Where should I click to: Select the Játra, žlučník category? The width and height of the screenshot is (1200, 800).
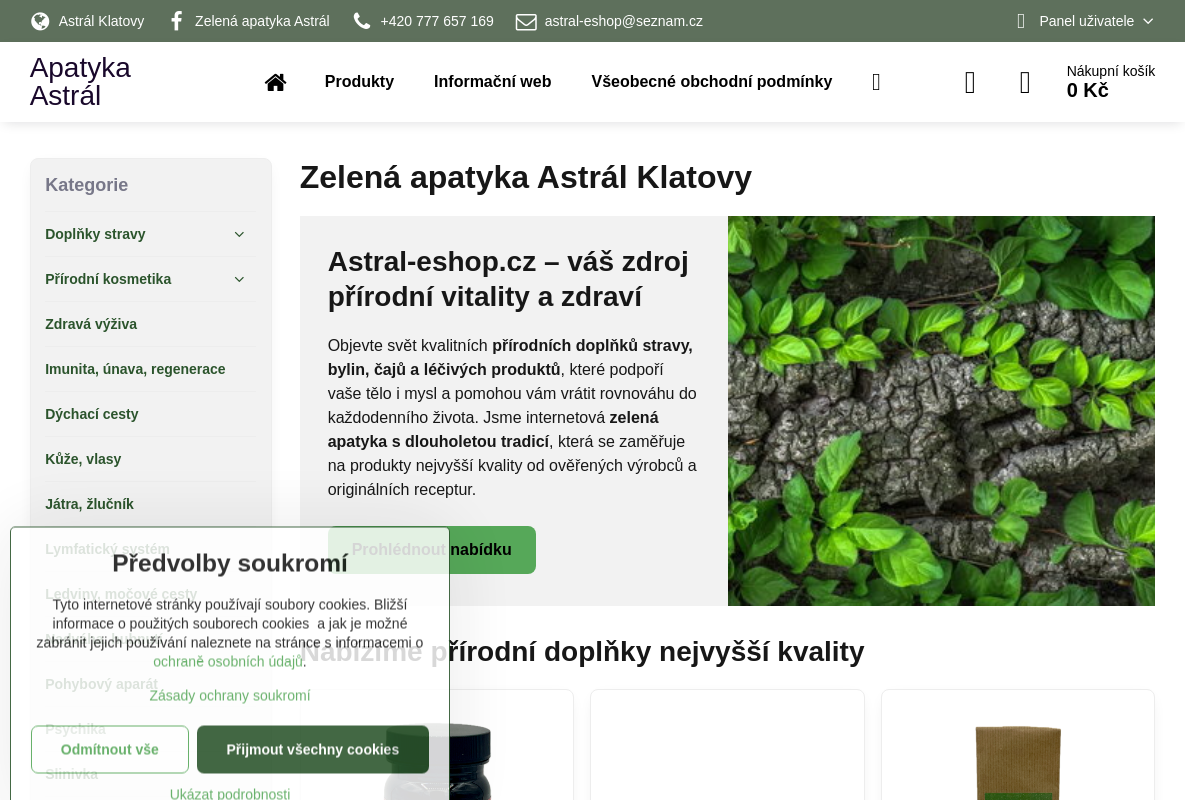89,504
